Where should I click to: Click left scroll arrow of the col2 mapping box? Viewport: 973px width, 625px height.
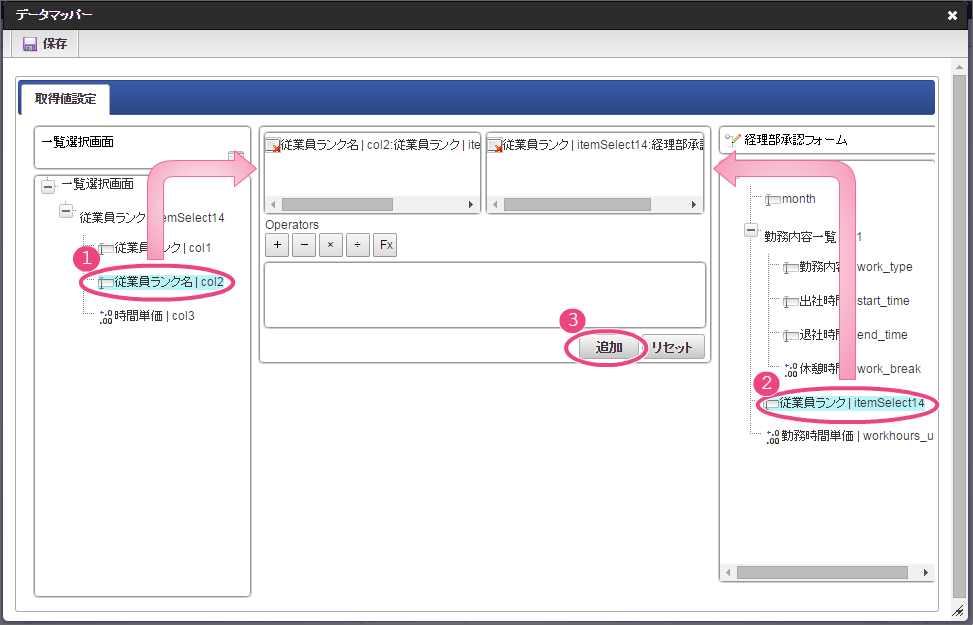click(x=273, y=204)
